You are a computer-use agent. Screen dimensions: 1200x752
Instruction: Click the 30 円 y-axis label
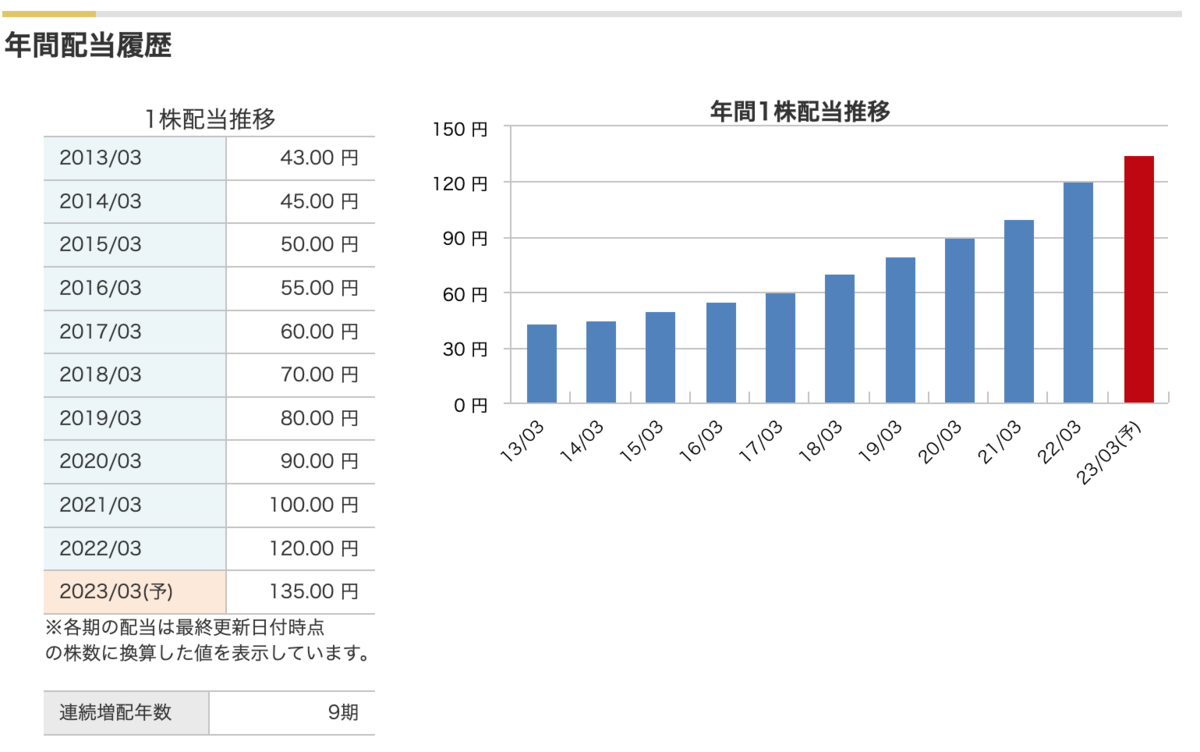[x=465, y=350]
